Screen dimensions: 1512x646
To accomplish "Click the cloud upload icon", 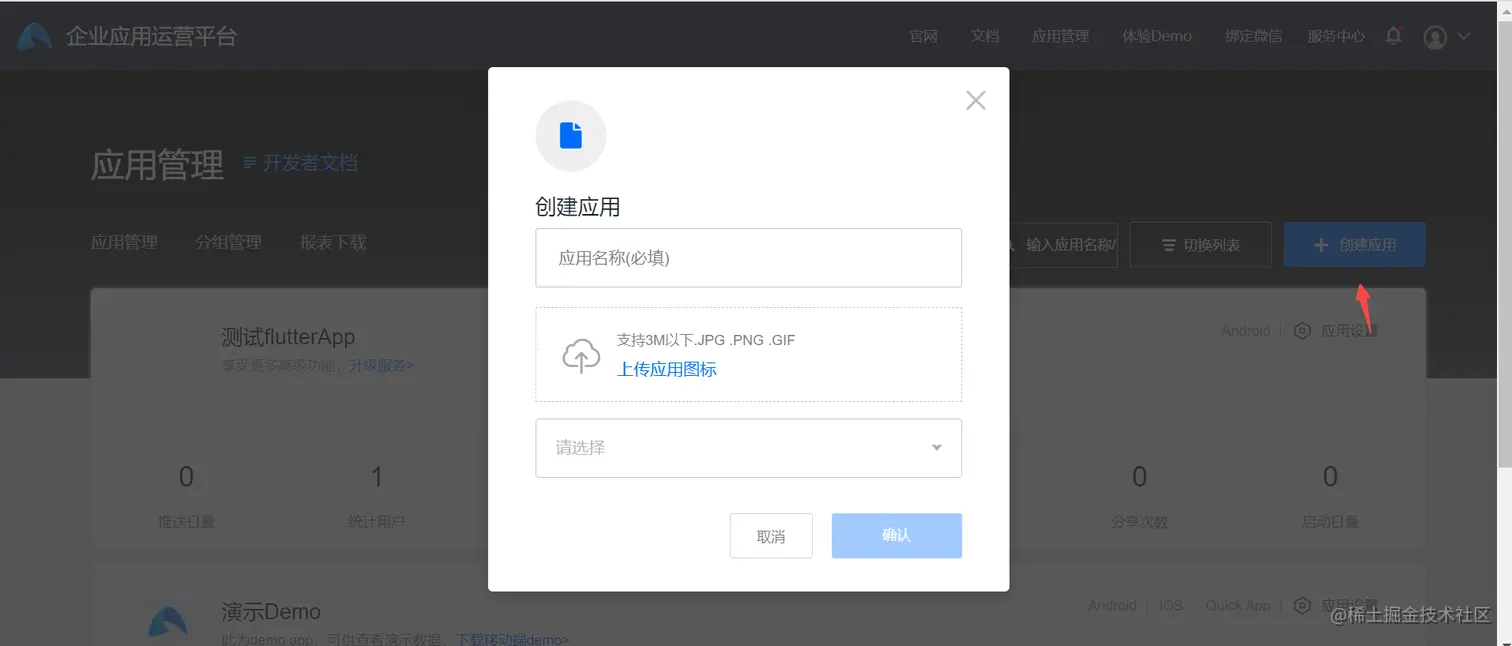I will click(581, 355).
